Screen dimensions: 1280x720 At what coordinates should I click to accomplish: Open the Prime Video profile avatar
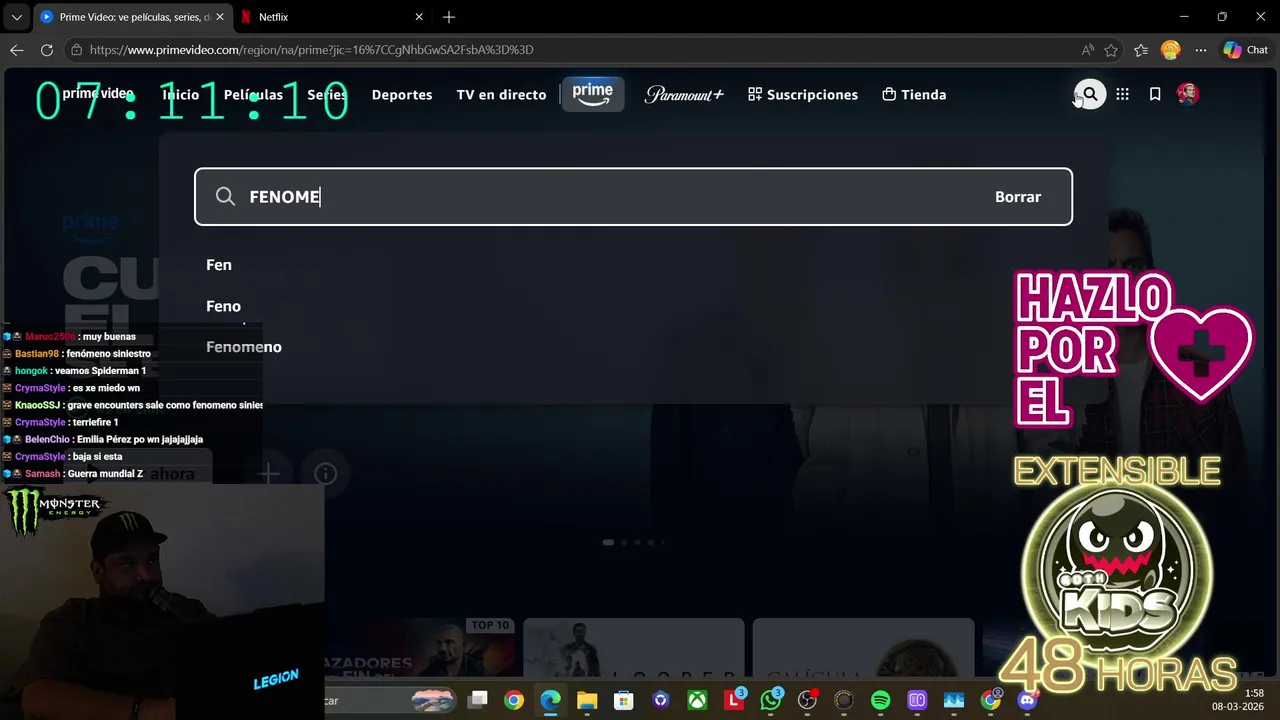[x=1187, y=94]
